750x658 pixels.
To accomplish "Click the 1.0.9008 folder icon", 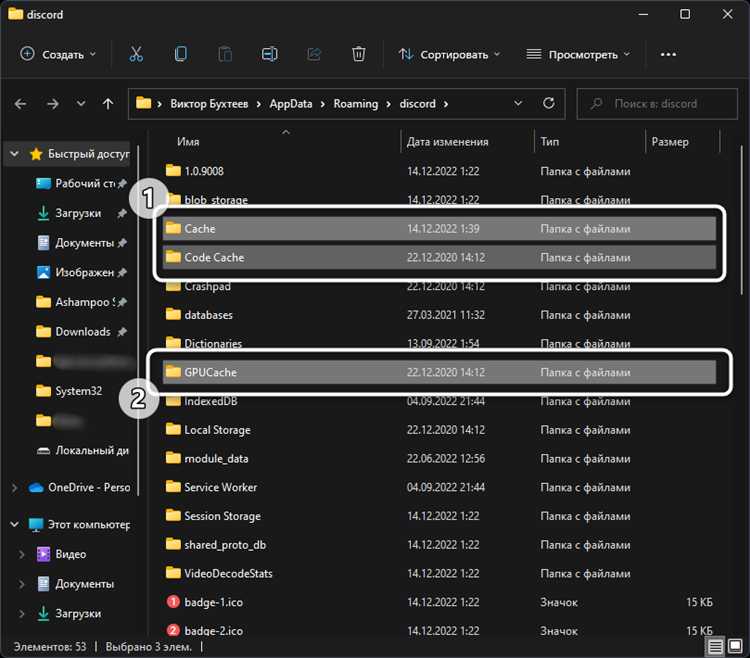I will 173,171.
